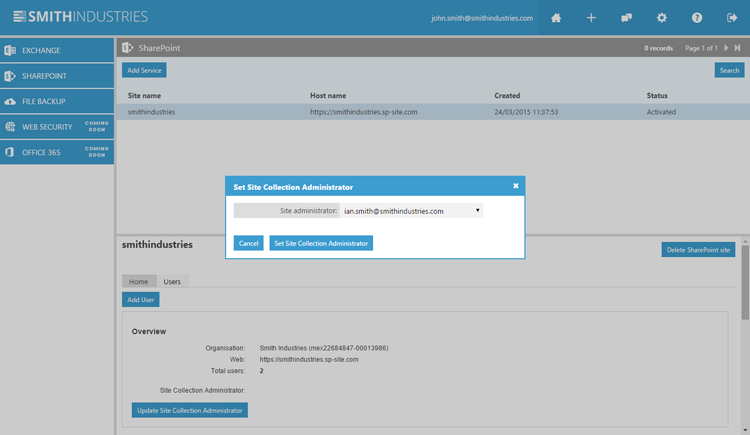
Task: Open the Exchange sidebar item
Action: point(57,50)
